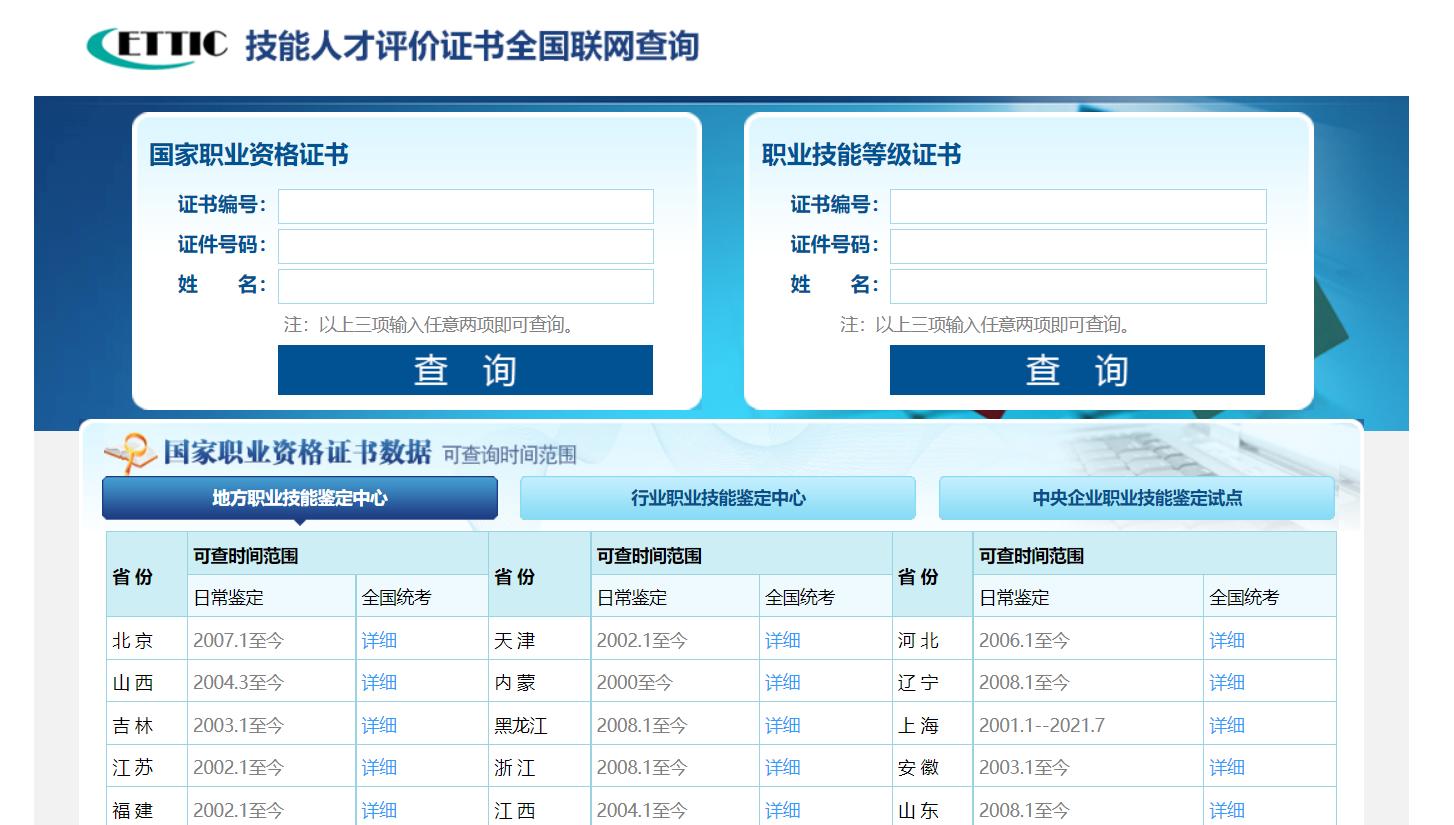Switch to the 行业职业技能鉴定中心 tab

coord(717,498)
